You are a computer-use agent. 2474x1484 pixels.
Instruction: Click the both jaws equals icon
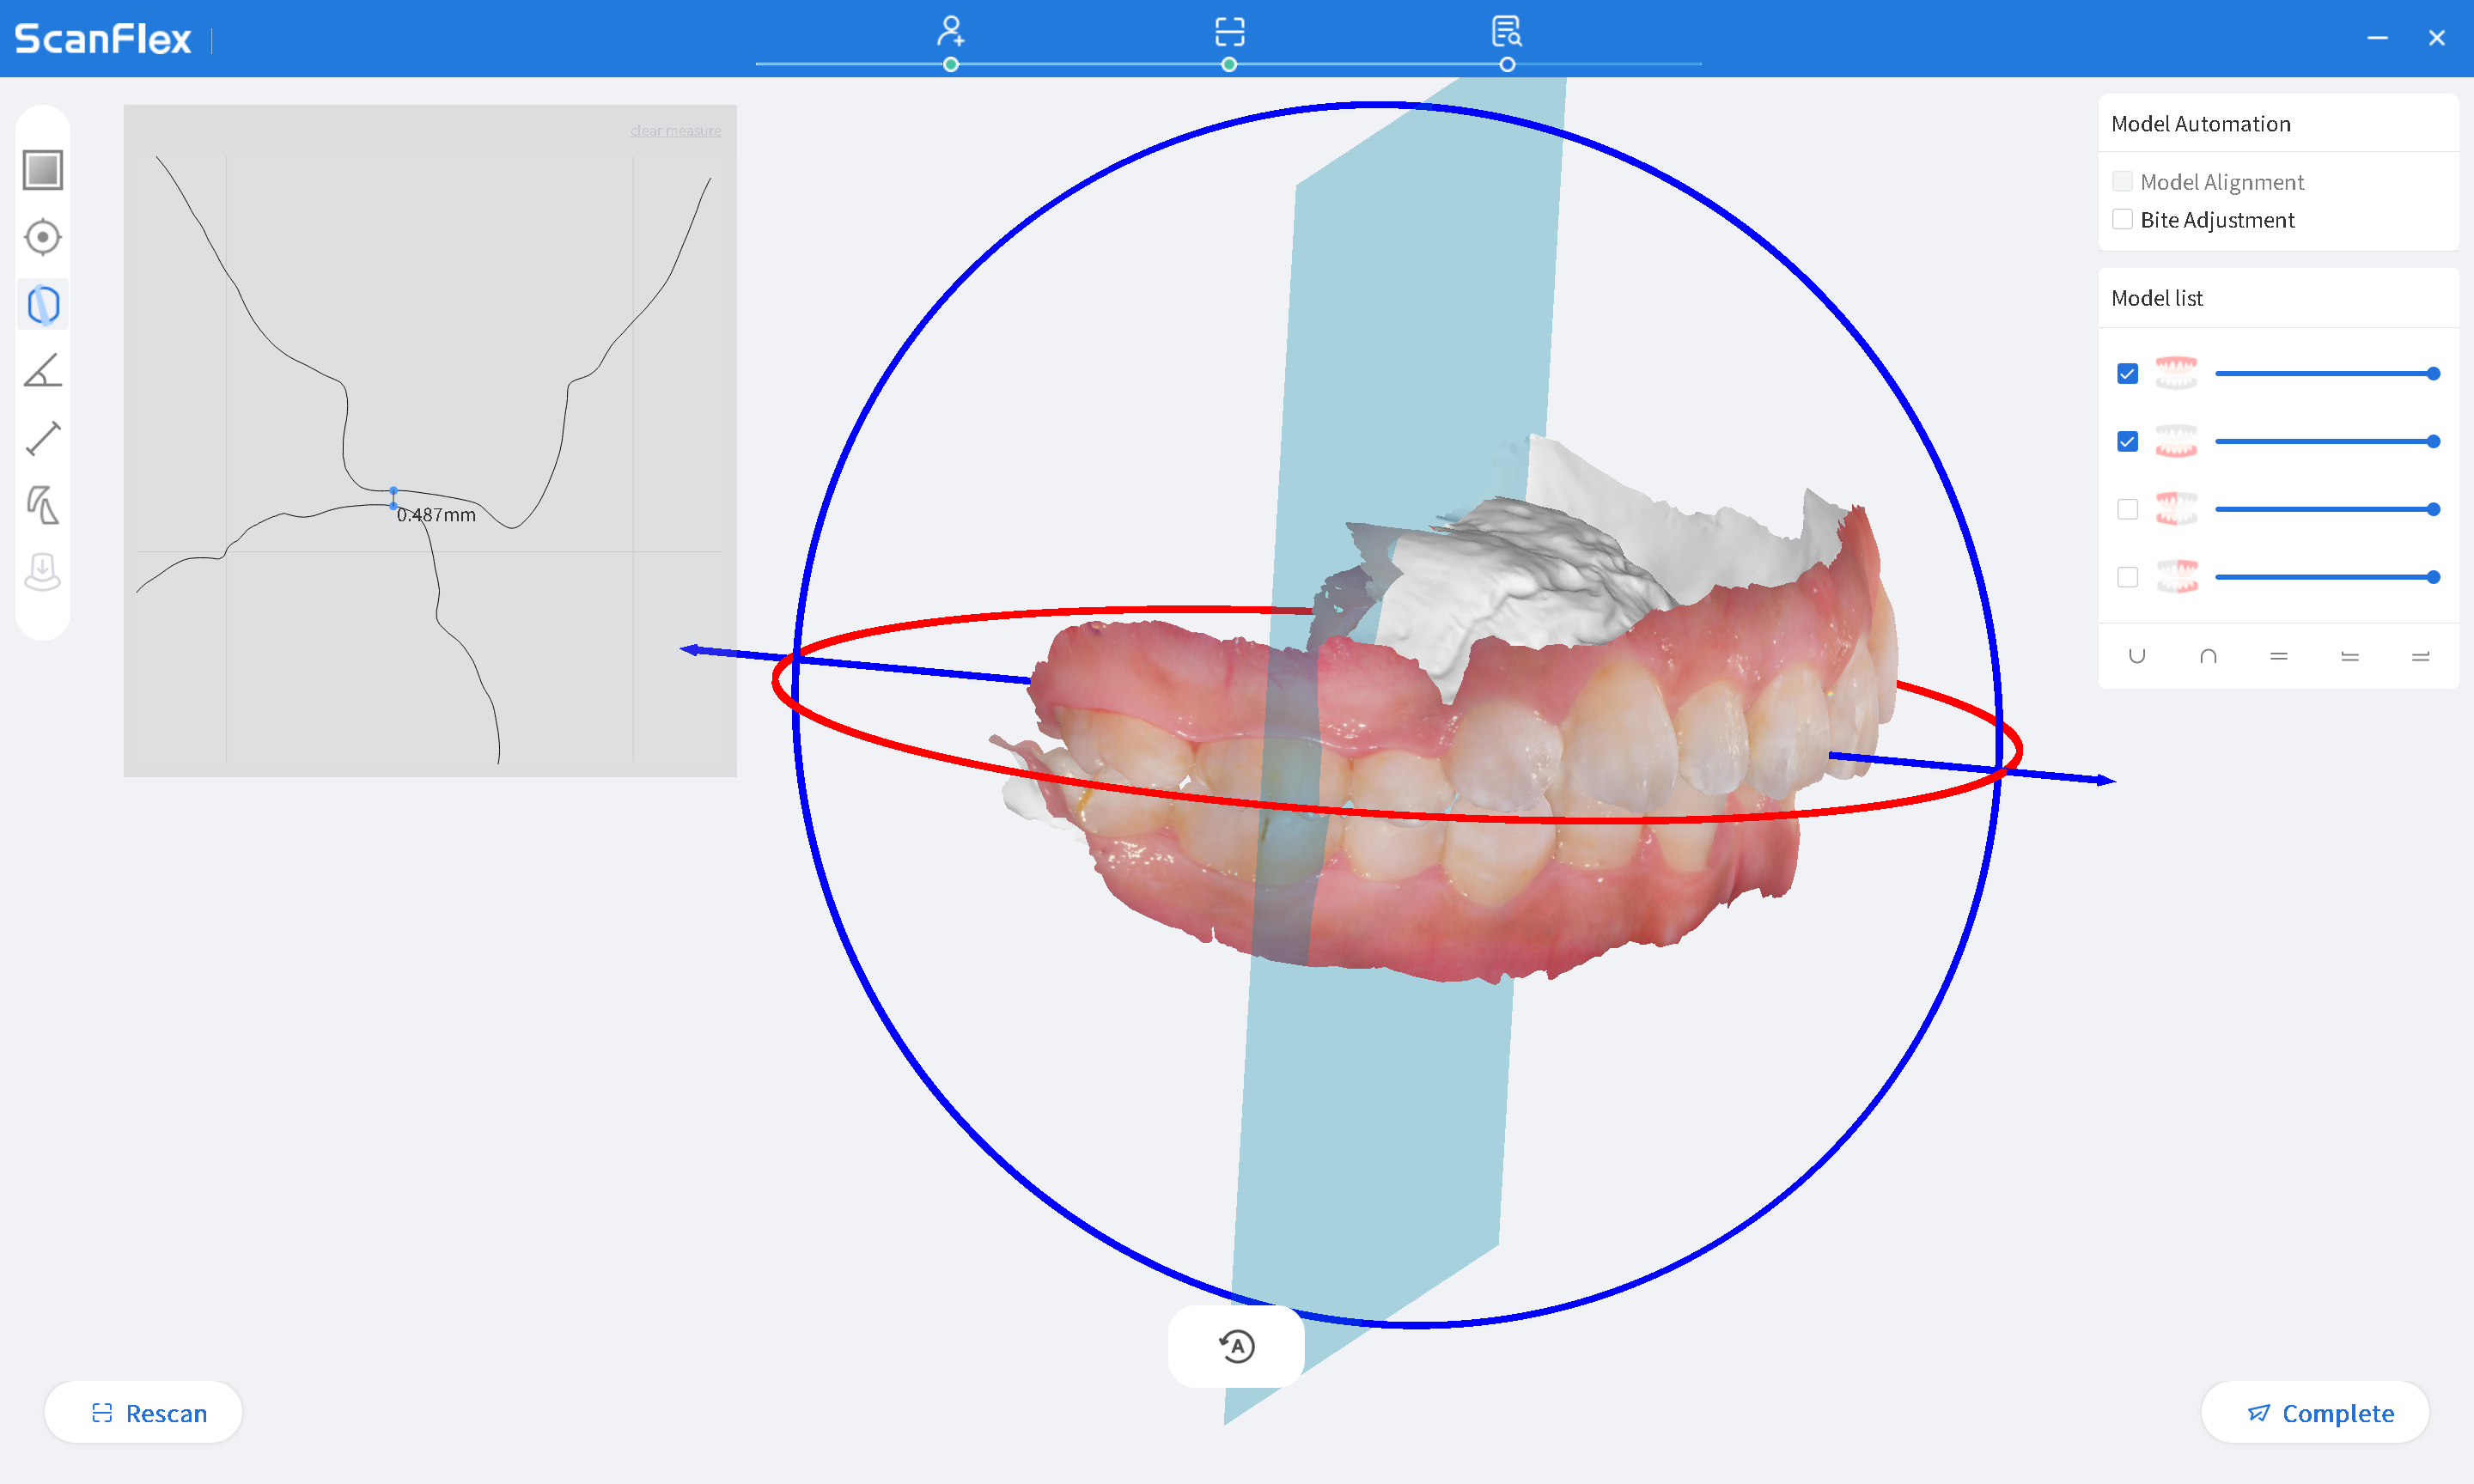[x=2278, y=656]
